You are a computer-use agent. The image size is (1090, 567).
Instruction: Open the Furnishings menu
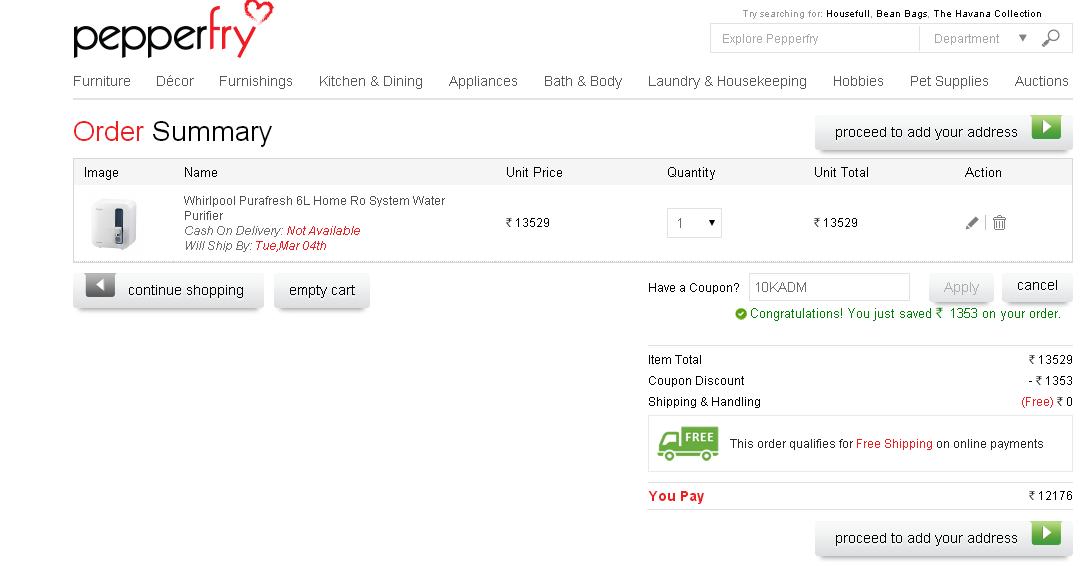point(256,81)
